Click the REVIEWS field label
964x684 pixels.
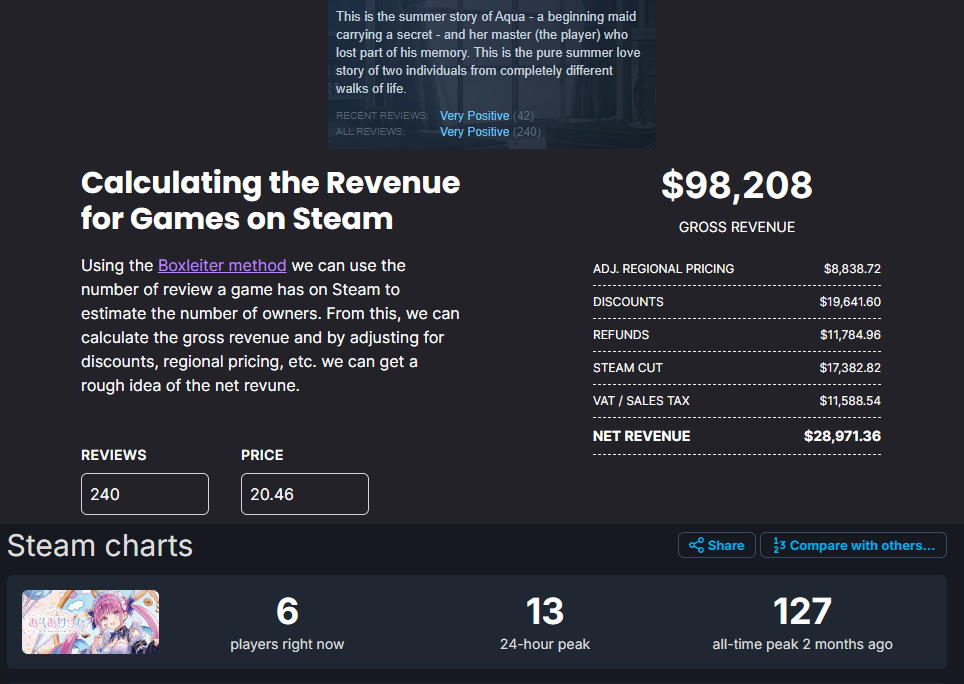pyautogui.click(x=114, y=455)
